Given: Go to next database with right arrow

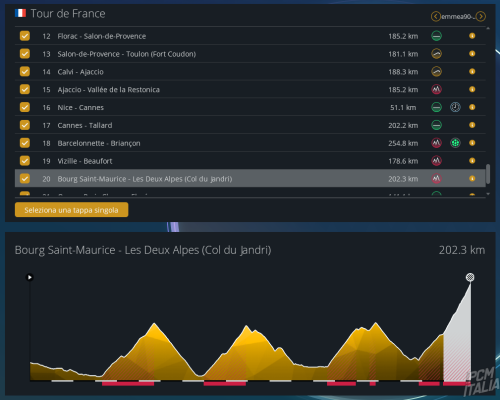Looking at the screenshot, I should (x=481, y=16).
